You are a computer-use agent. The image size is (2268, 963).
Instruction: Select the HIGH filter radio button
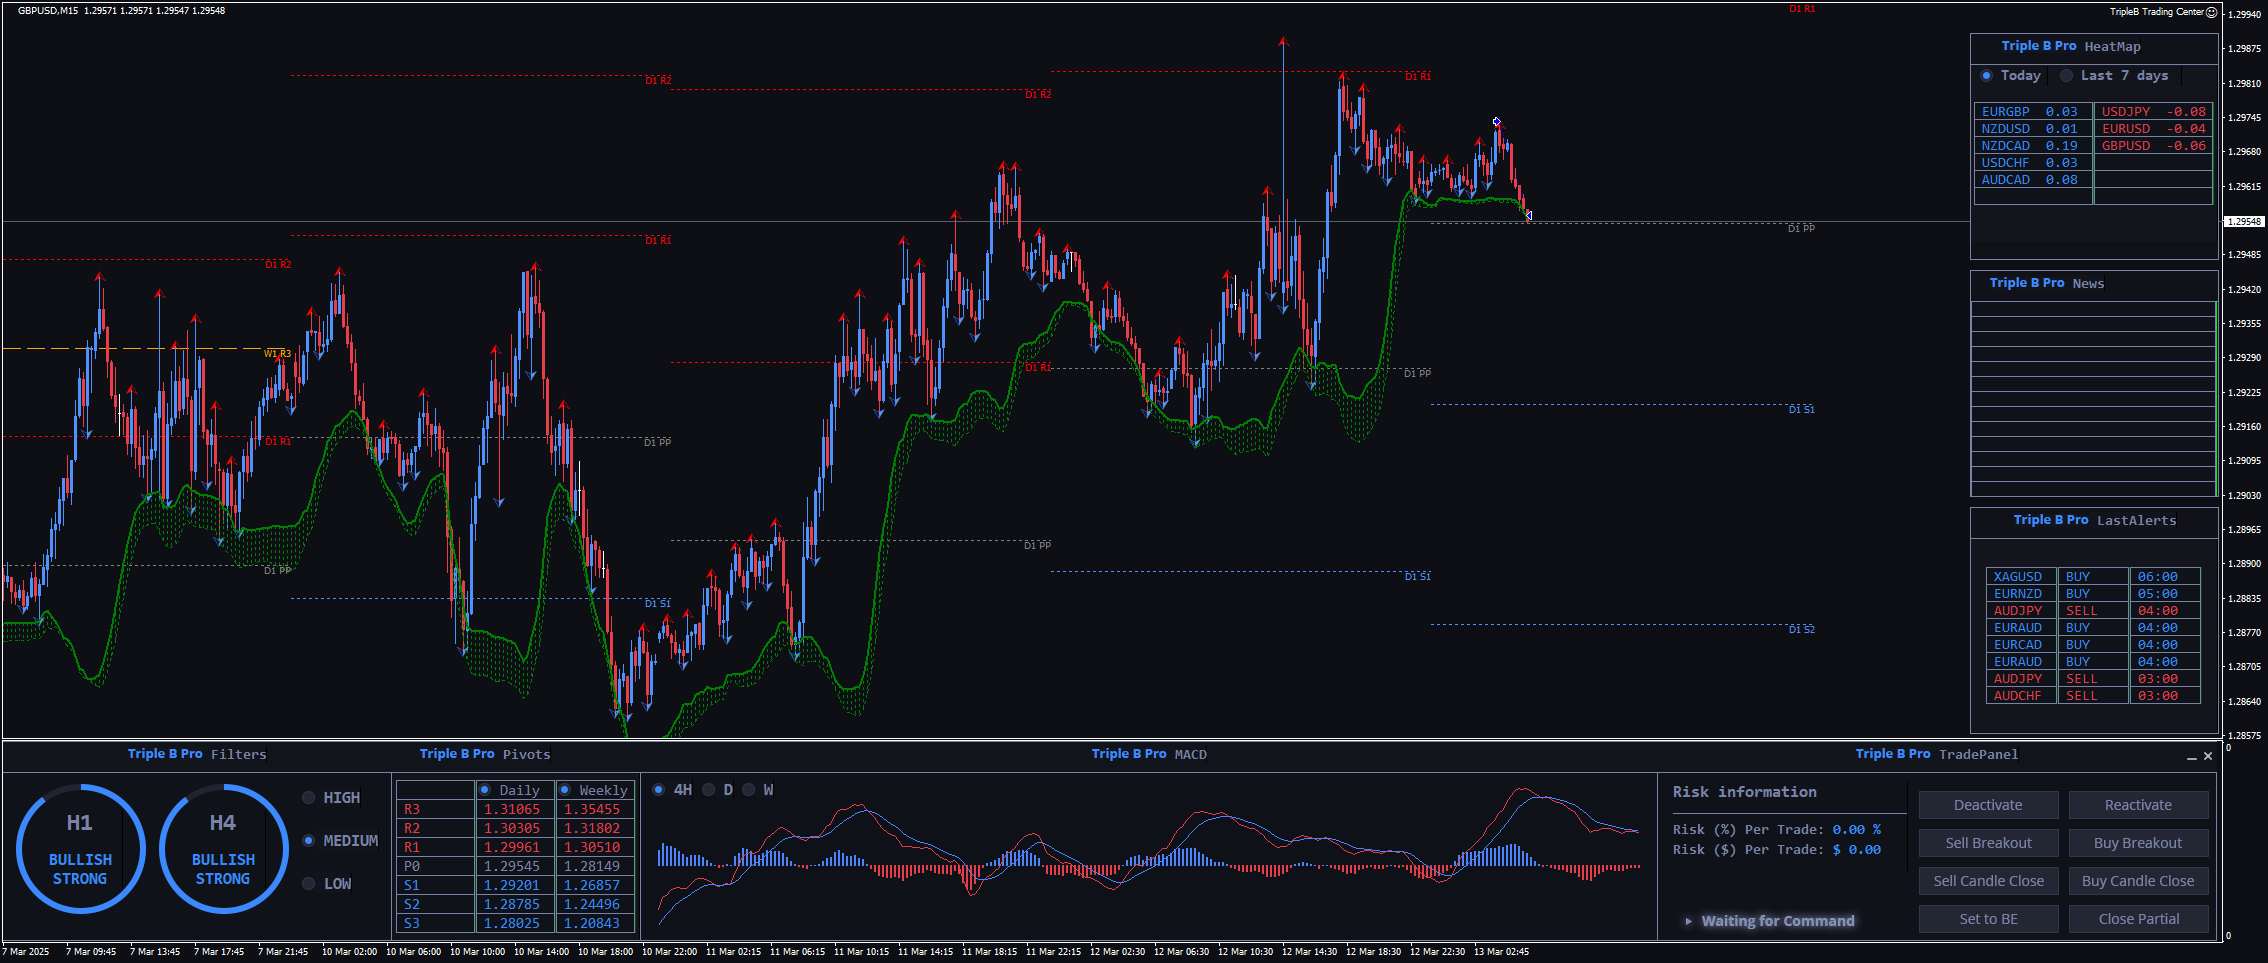pos(309,798)
